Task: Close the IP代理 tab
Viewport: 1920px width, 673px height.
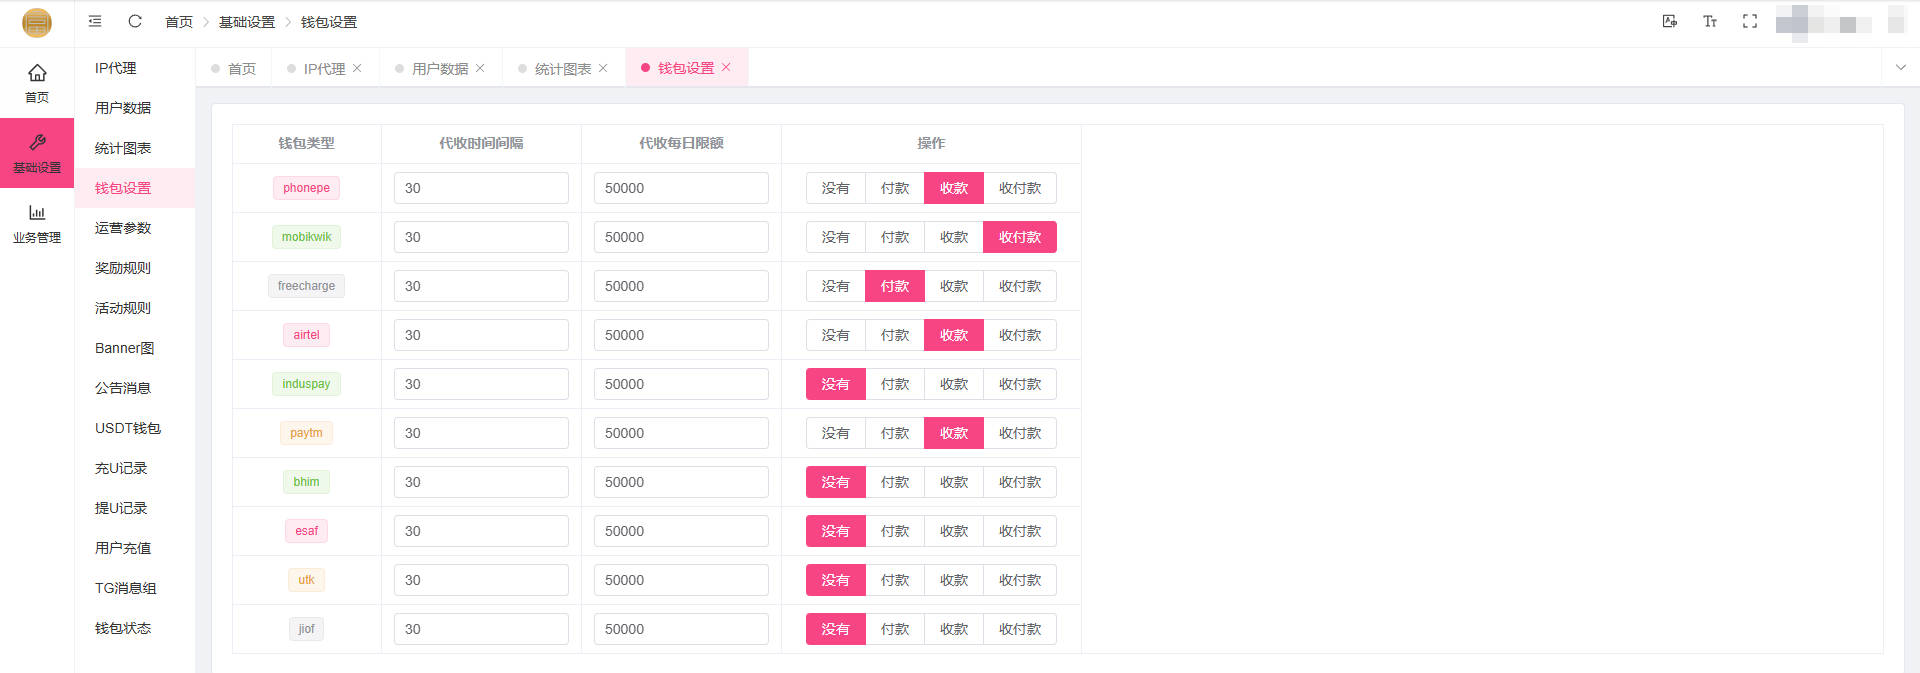Action: pyautogui.click(x=357, y=68)
